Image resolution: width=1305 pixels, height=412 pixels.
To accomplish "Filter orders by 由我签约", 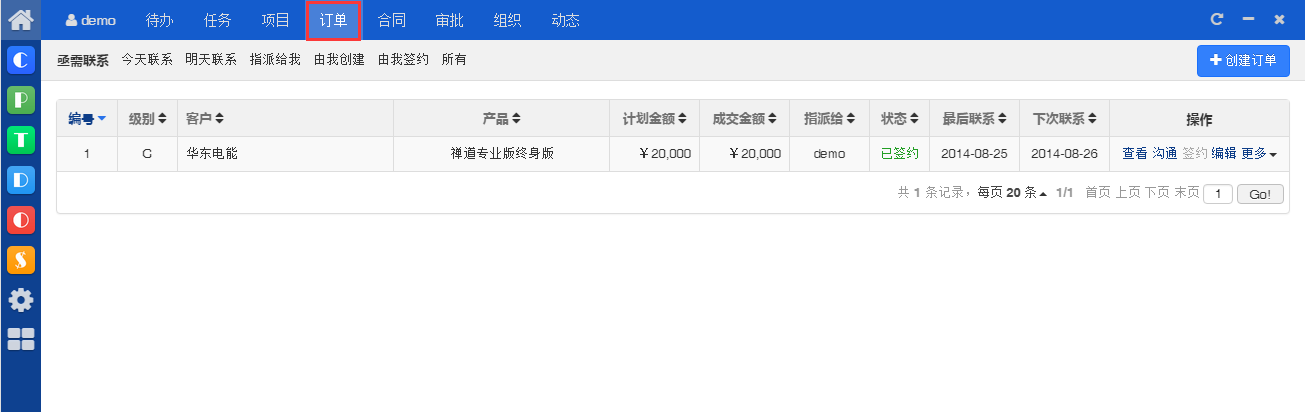I will (x=403, y=60).
